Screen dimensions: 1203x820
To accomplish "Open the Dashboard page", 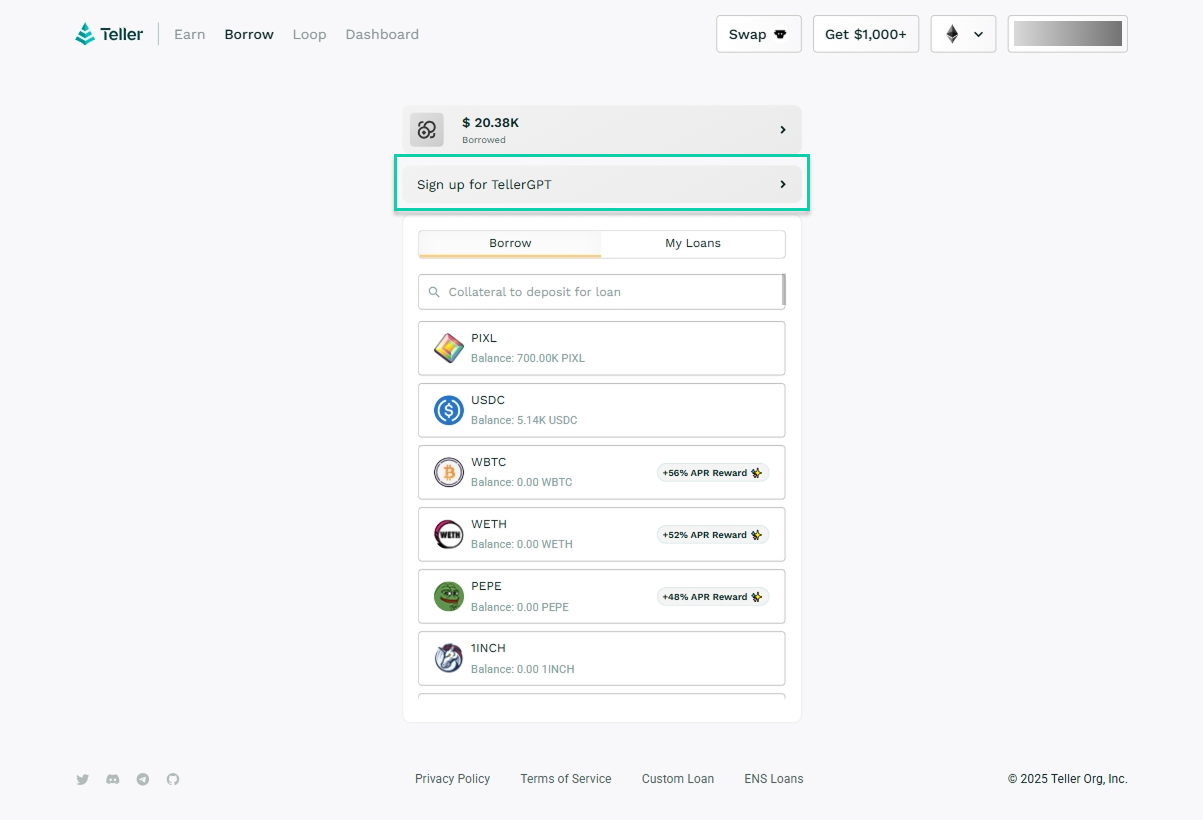I will (x=382, y=34).
